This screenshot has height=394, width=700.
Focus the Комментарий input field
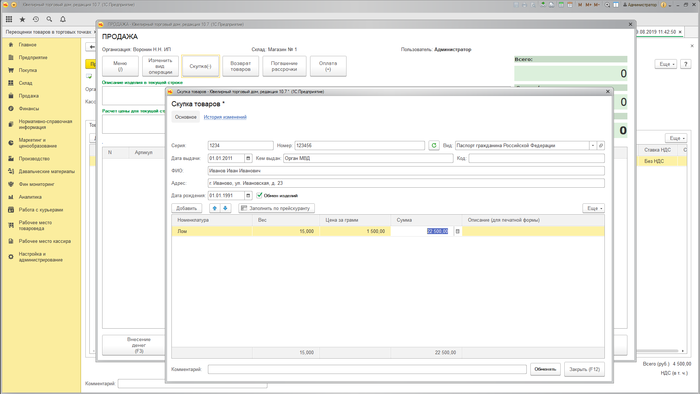(367, 369)
